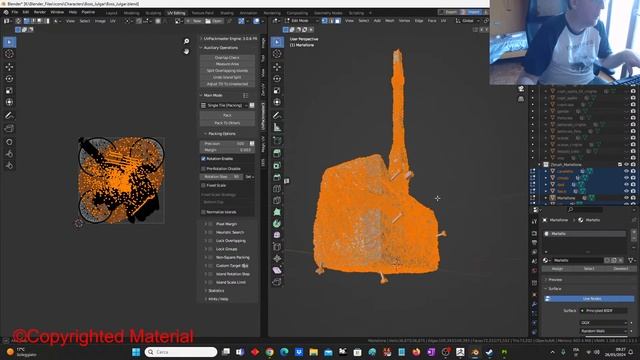The width and height of the screenshot is (640, 360).
Task: Collapse the Packing Options section
Action: tap(222, 133)
